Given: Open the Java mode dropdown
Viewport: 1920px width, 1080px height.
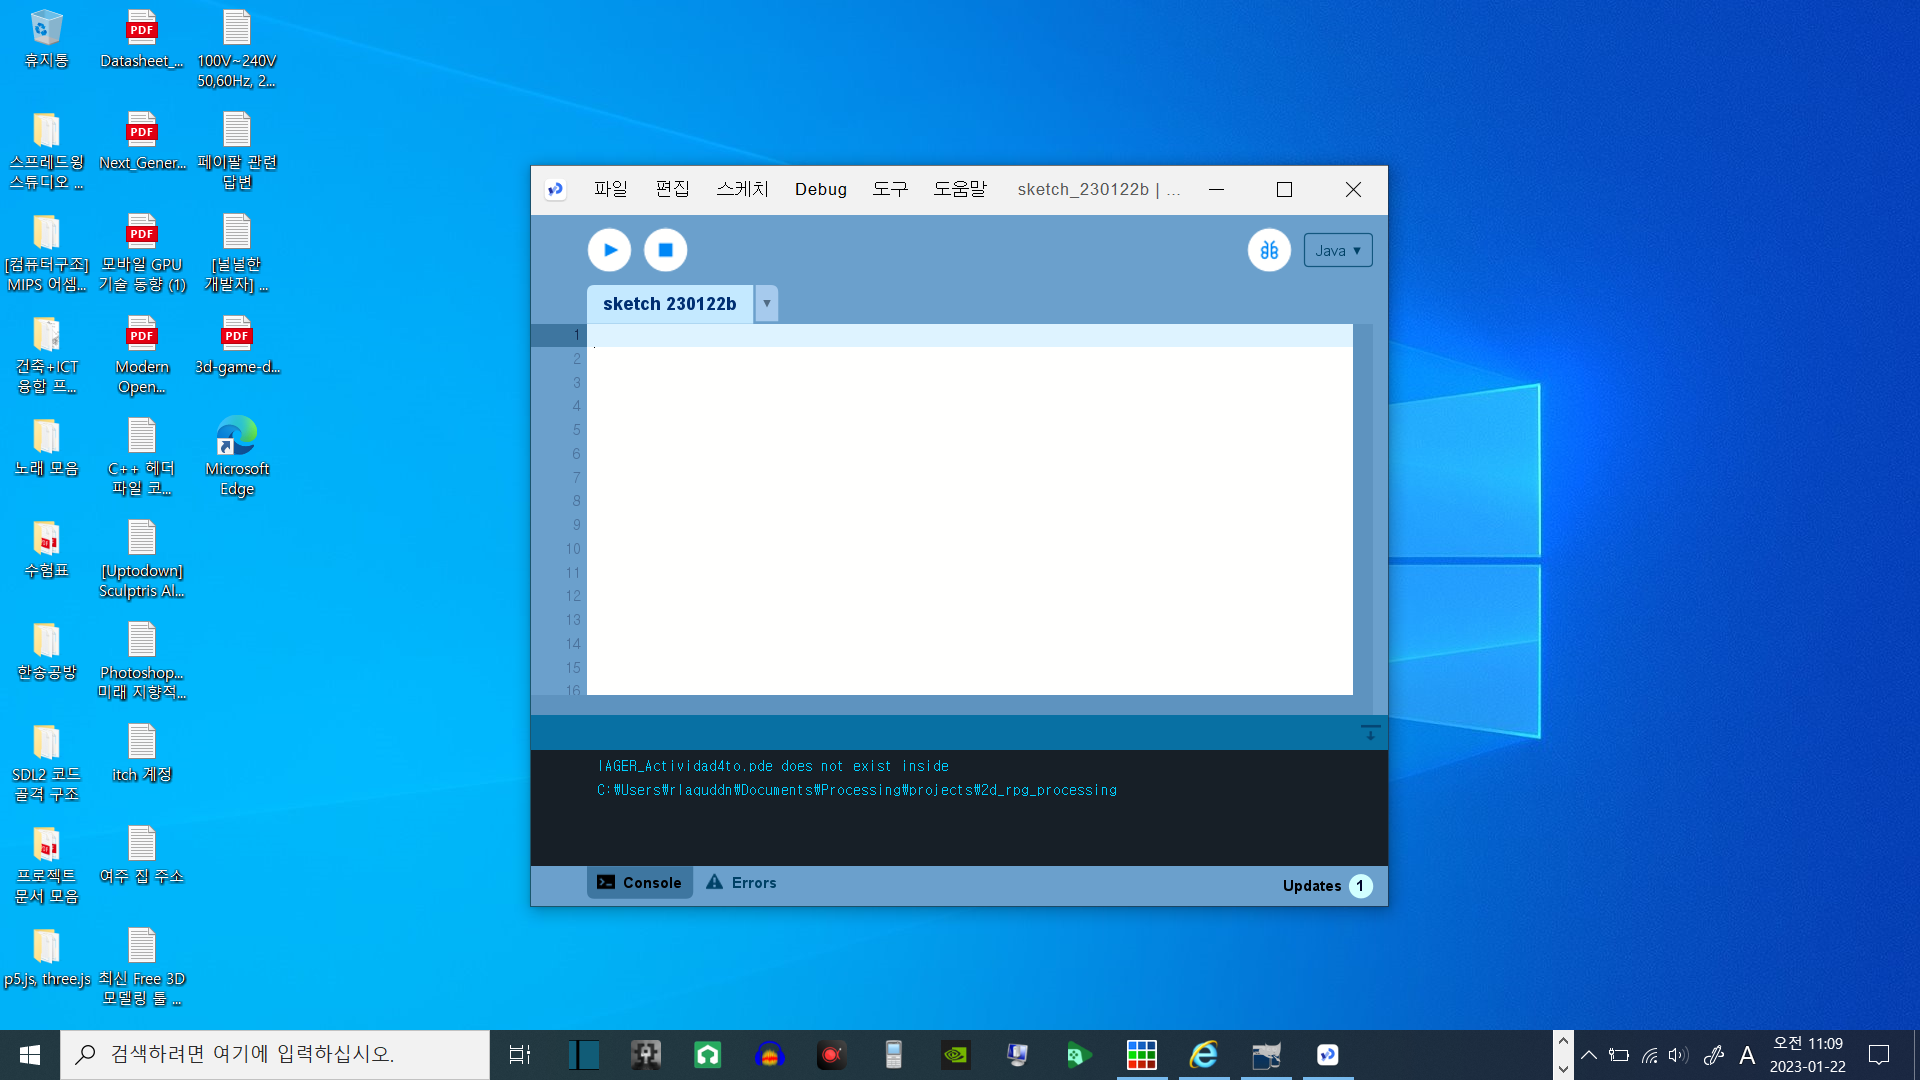Looking at the screenshot, I should pyautogui.click(x=1337, y=250).
